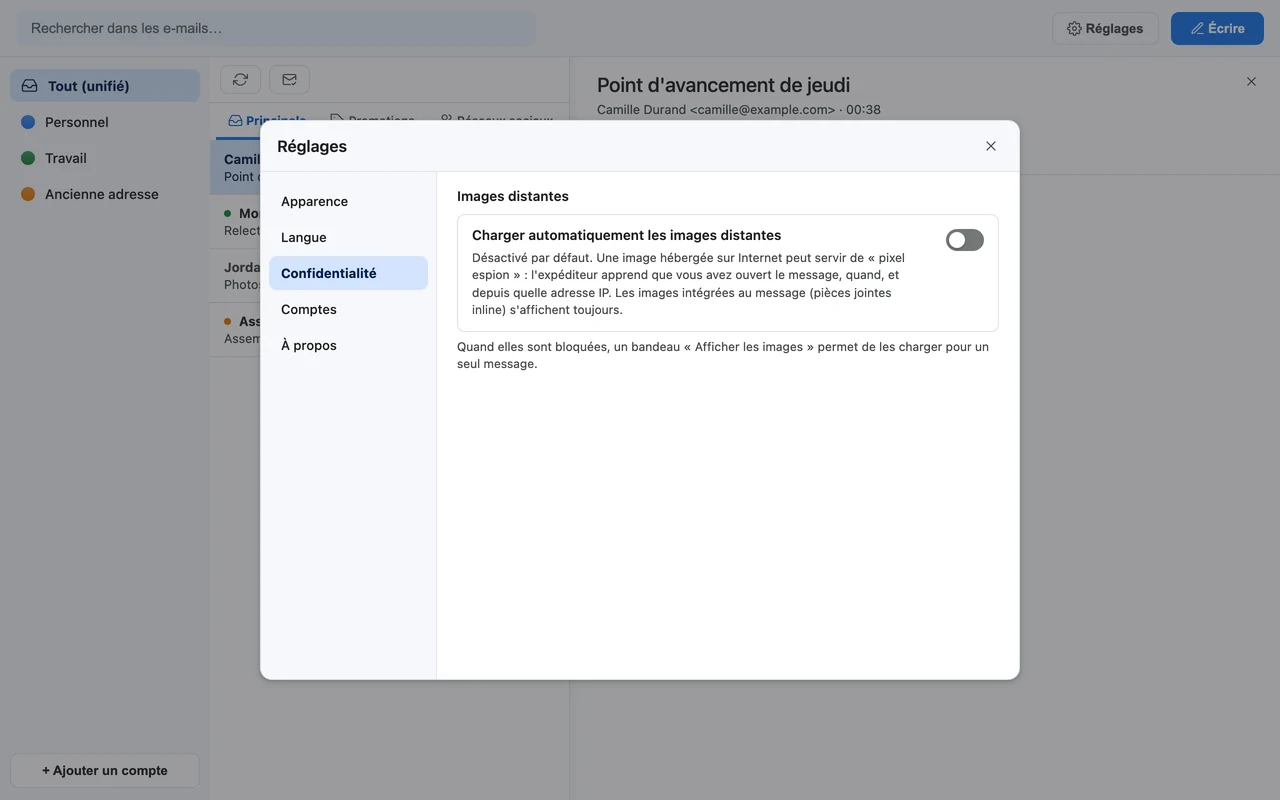This screenshot has height=800, width=1280.
Task: Click the refresh mailbox icon
Action: click(x=240, y=79)
